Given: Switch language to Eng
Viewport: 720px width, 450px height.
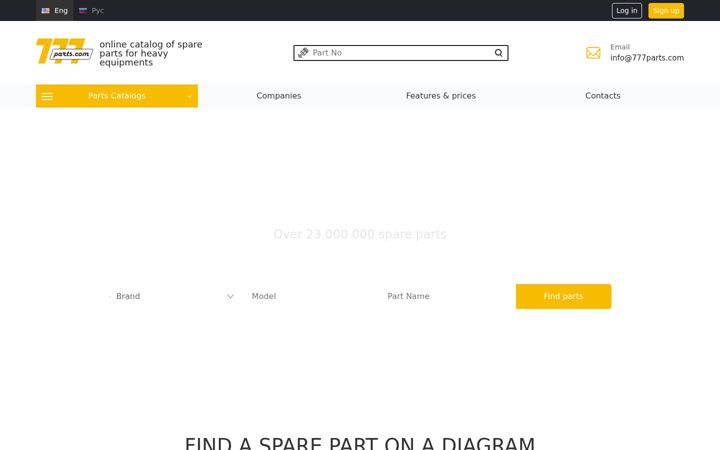Looking at the screenshot, I should pos(55,11).
